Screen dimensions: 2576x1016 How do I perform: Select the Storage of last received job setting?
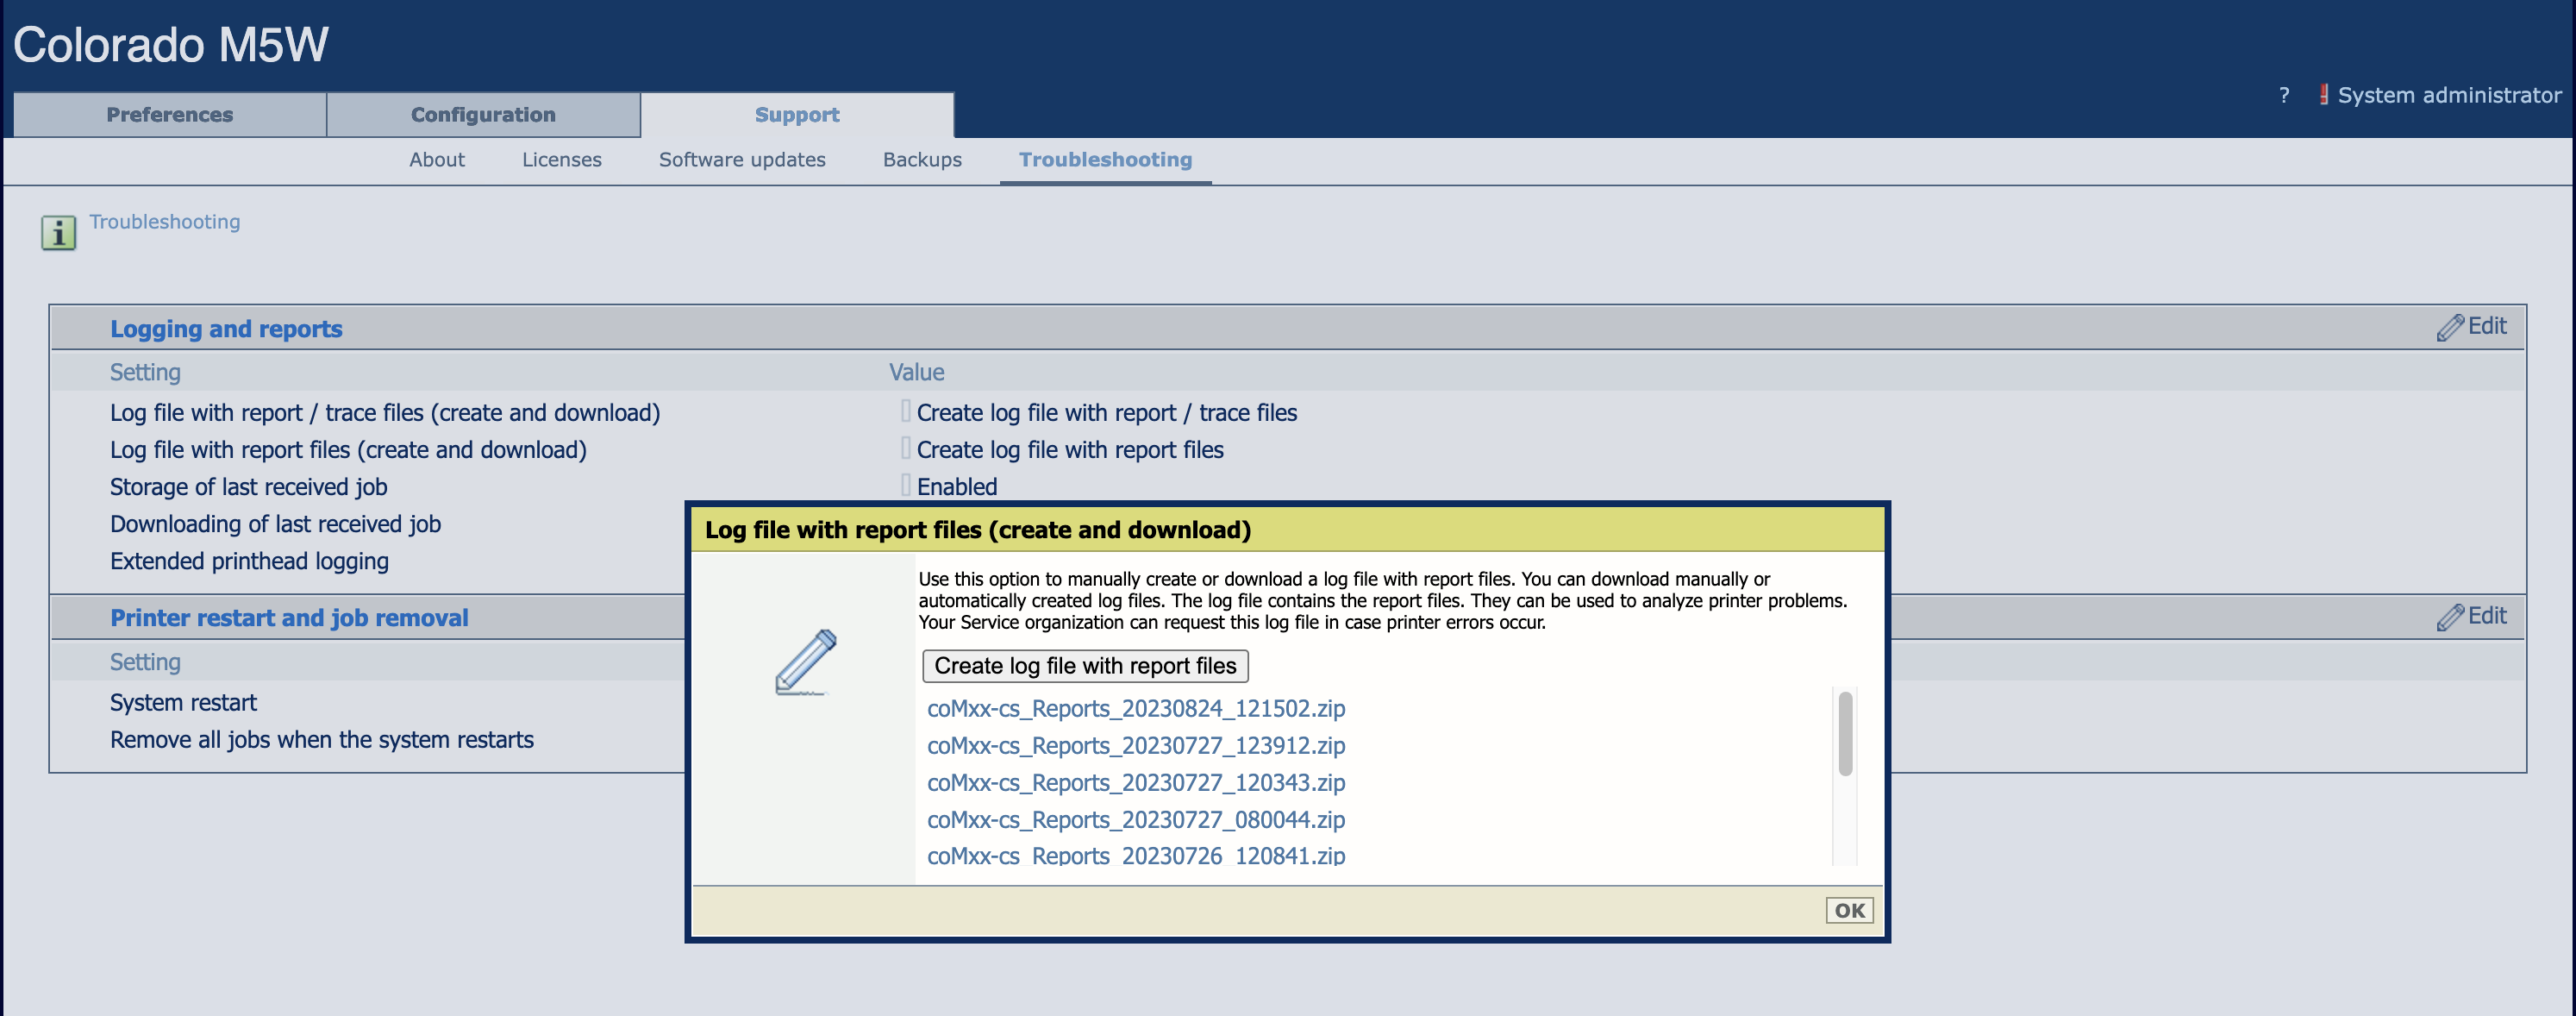(248, 487)
